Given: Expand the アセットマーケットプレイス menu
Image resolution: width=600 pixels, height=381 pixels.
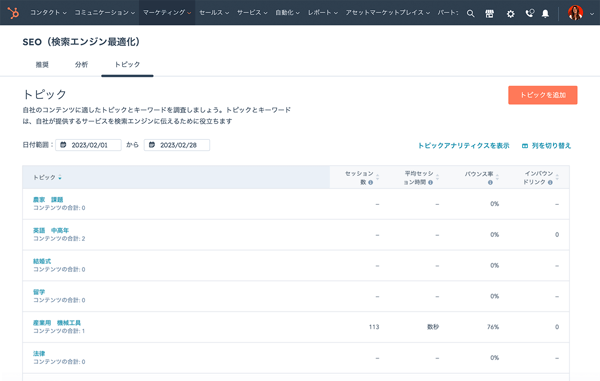Looking at the screenshot, I should click(x=388, y=13).
